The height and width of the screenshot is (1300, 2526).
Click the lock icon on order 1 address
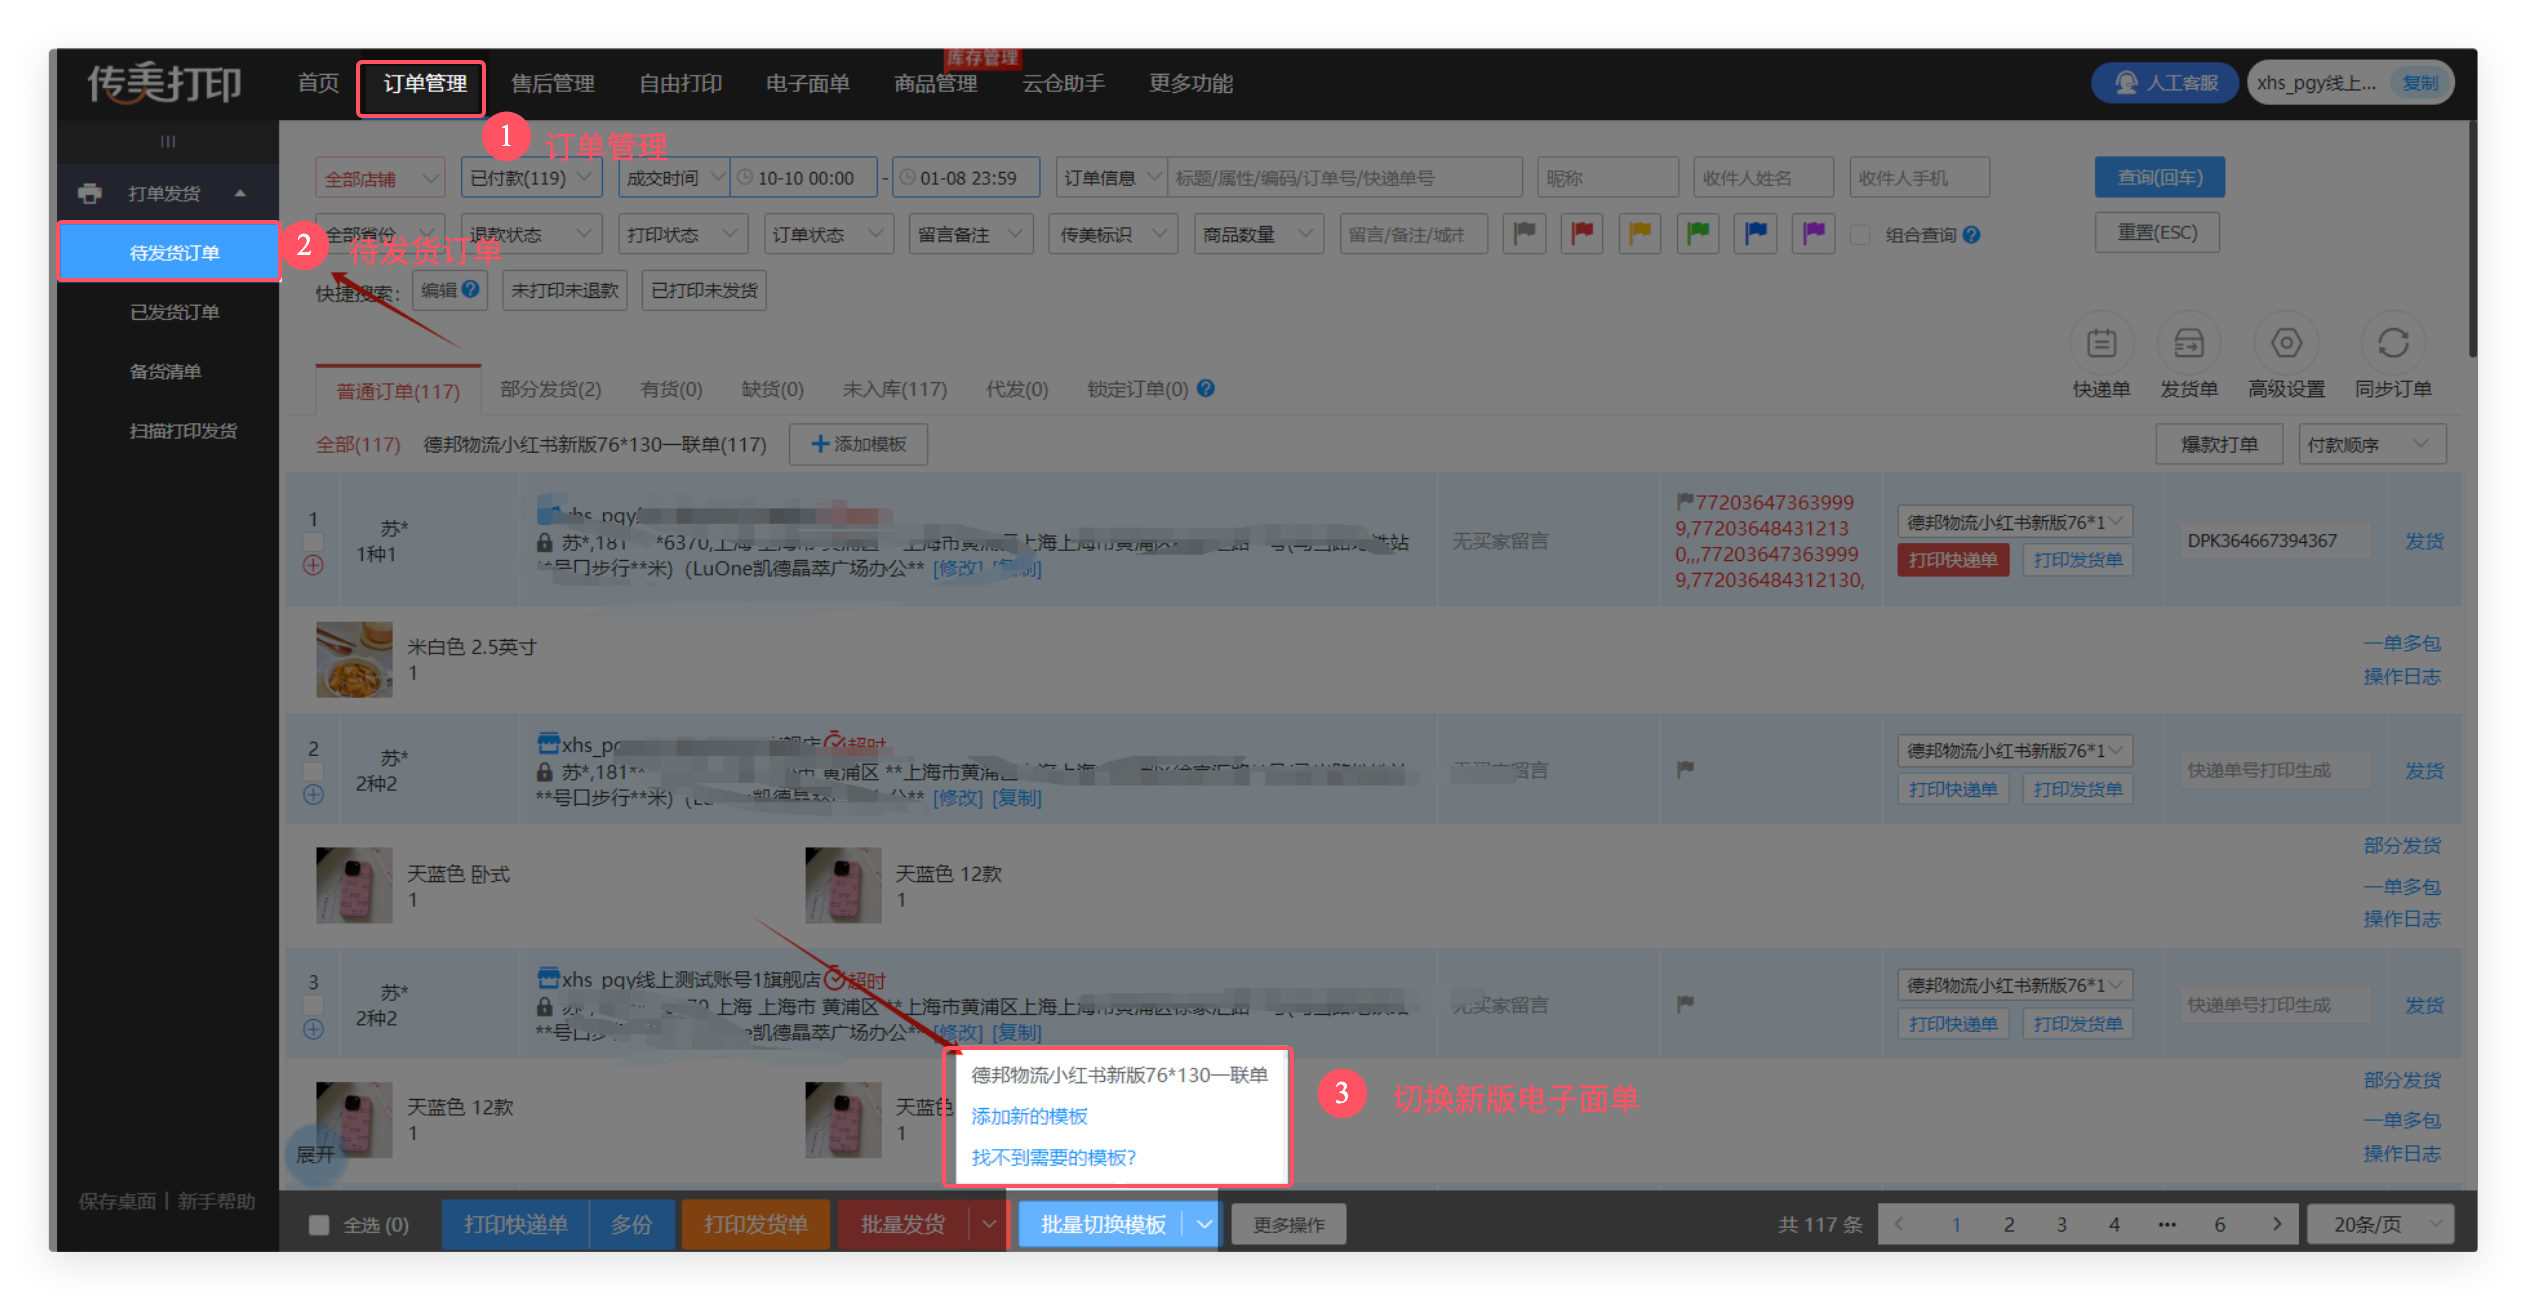[x=544, y=542]
